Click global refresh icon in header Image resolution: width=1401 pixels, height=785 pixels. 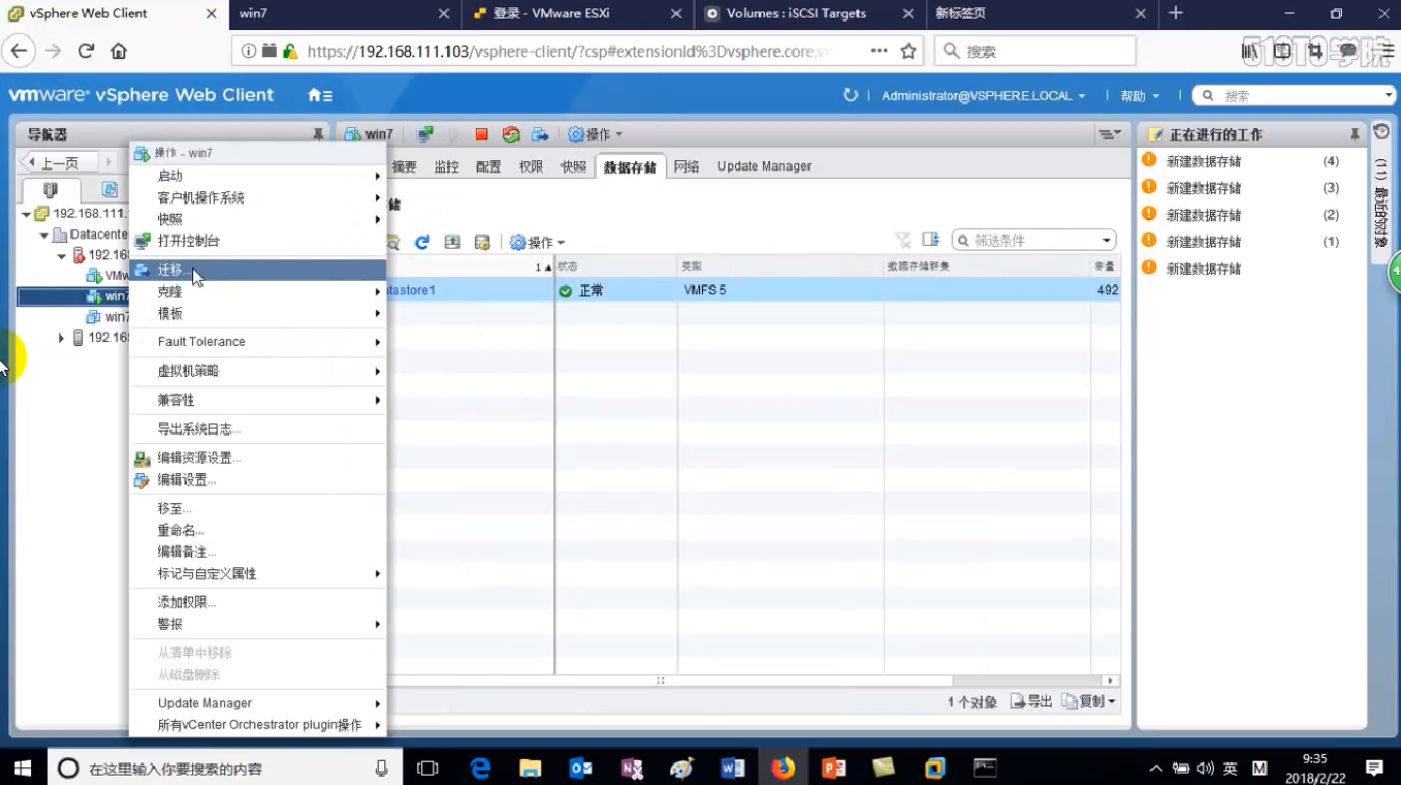click(x=851, y=95)
